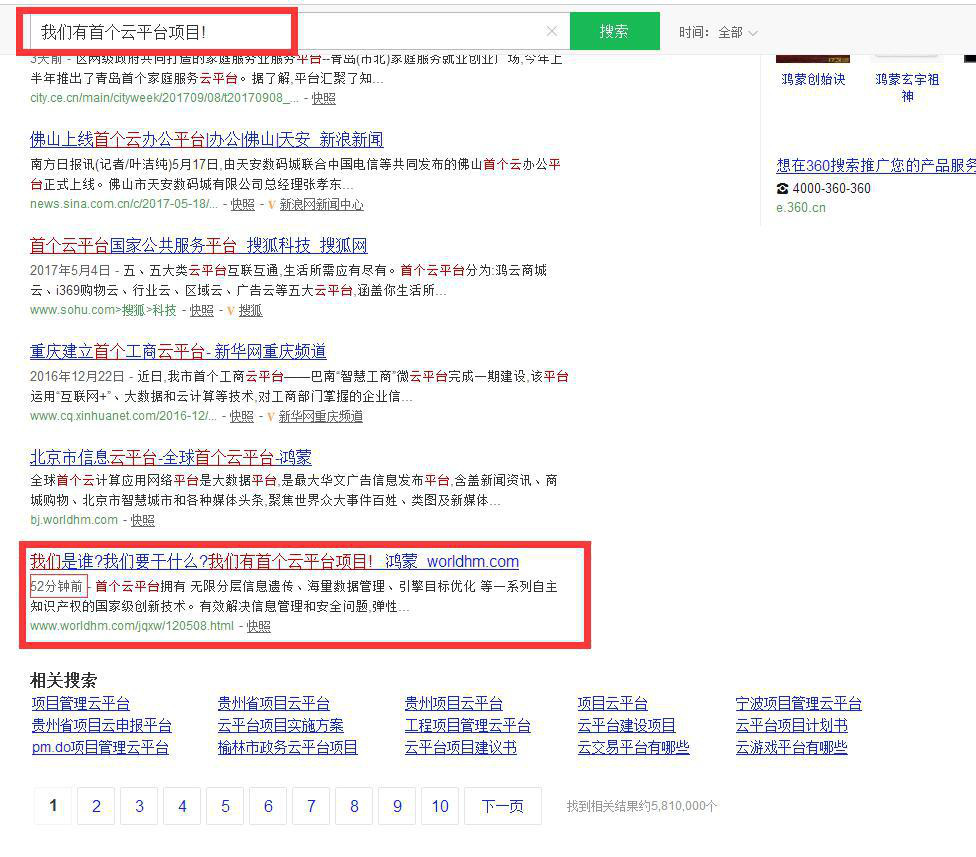Click the V badge before 新华网重庆频道
Image resolution: width=976 pixels, height=857 pixels.
point(270,416)
